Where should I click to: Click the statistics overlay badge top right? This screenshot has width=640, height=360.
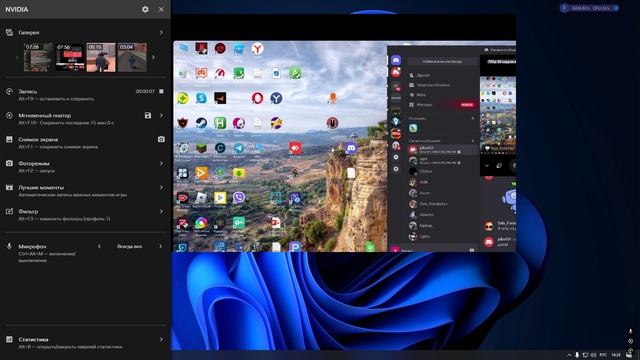pyautogui.click(x=590, y=8)
